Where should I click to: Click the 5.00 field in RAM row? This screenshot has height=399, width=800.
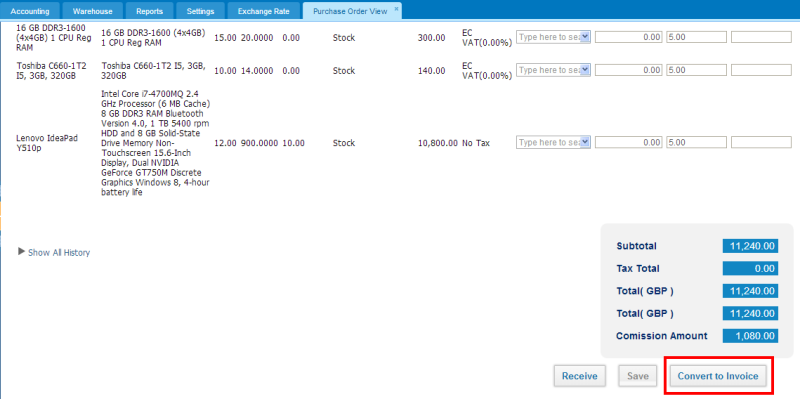coord(696,37)
